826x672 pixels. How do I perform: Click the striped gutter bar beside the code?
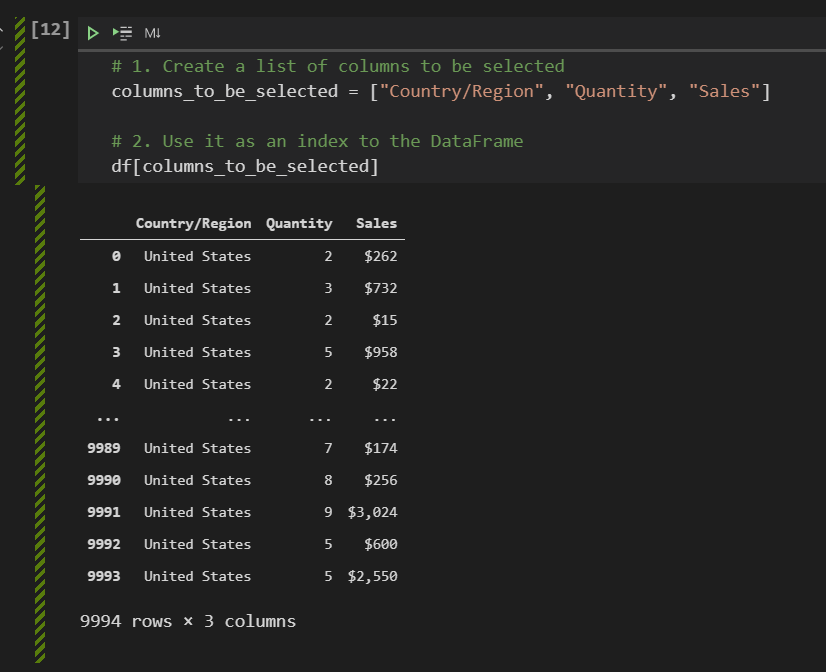tap(20, 110)
